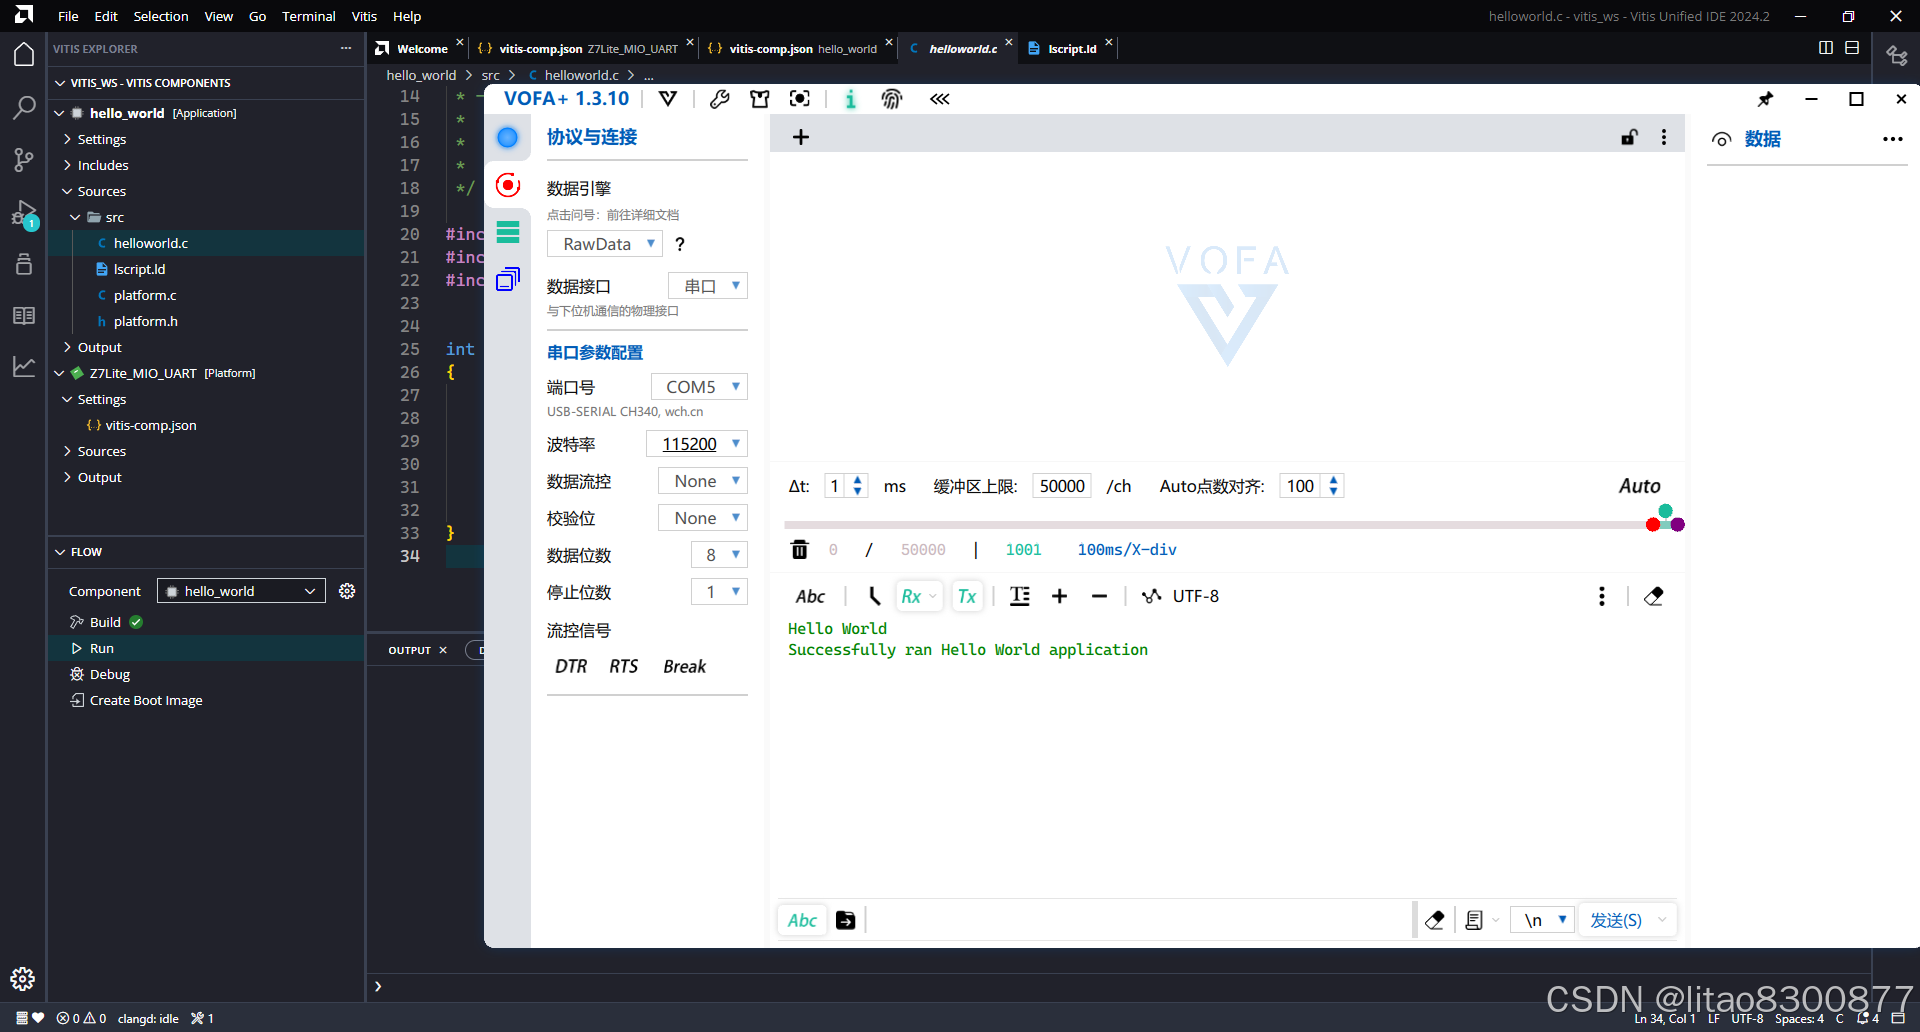Click Break signal button
Image resolution: width=1920 pixels, height=1032 pixels.
(x=685, y=666)
